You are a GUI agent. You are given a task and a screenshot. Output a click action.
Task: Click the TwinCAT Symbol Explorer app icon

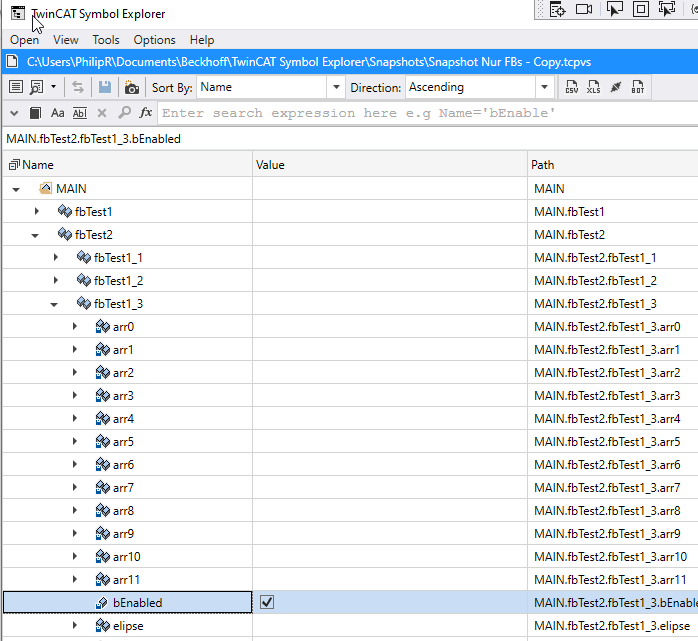pyautogui.click(x=18, y=13)
